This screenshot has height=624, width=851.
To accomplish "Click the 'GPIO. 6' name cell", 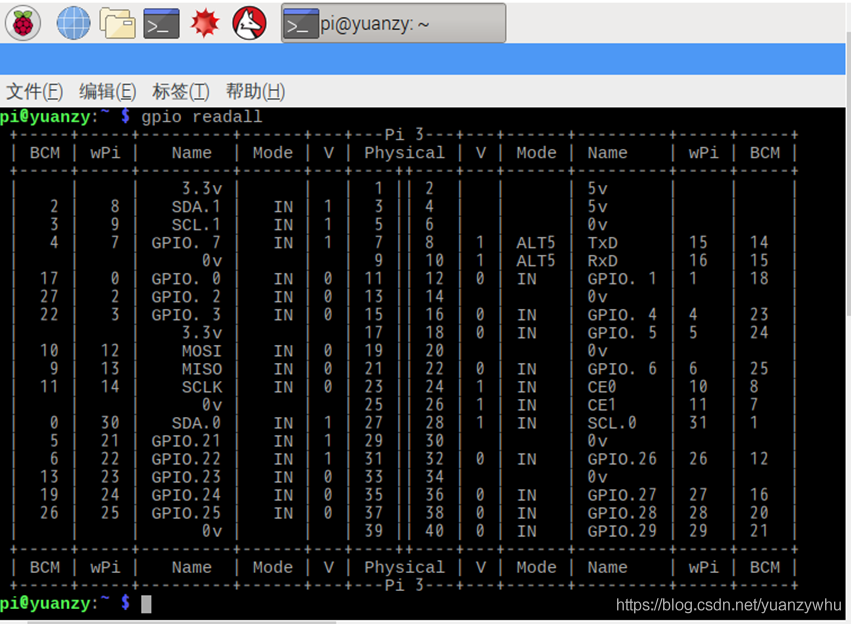I will pos(622,369).
